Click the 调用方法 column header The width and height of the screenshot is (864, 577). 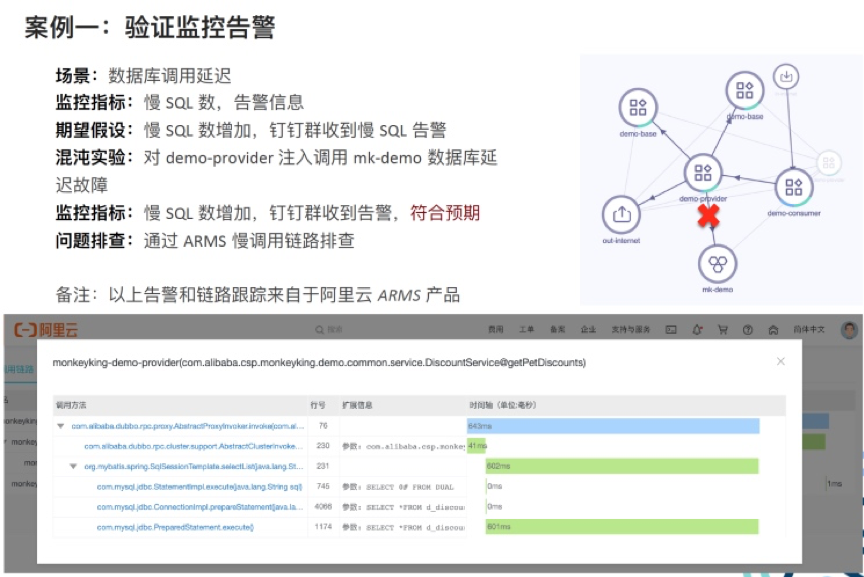coord(71,405)
